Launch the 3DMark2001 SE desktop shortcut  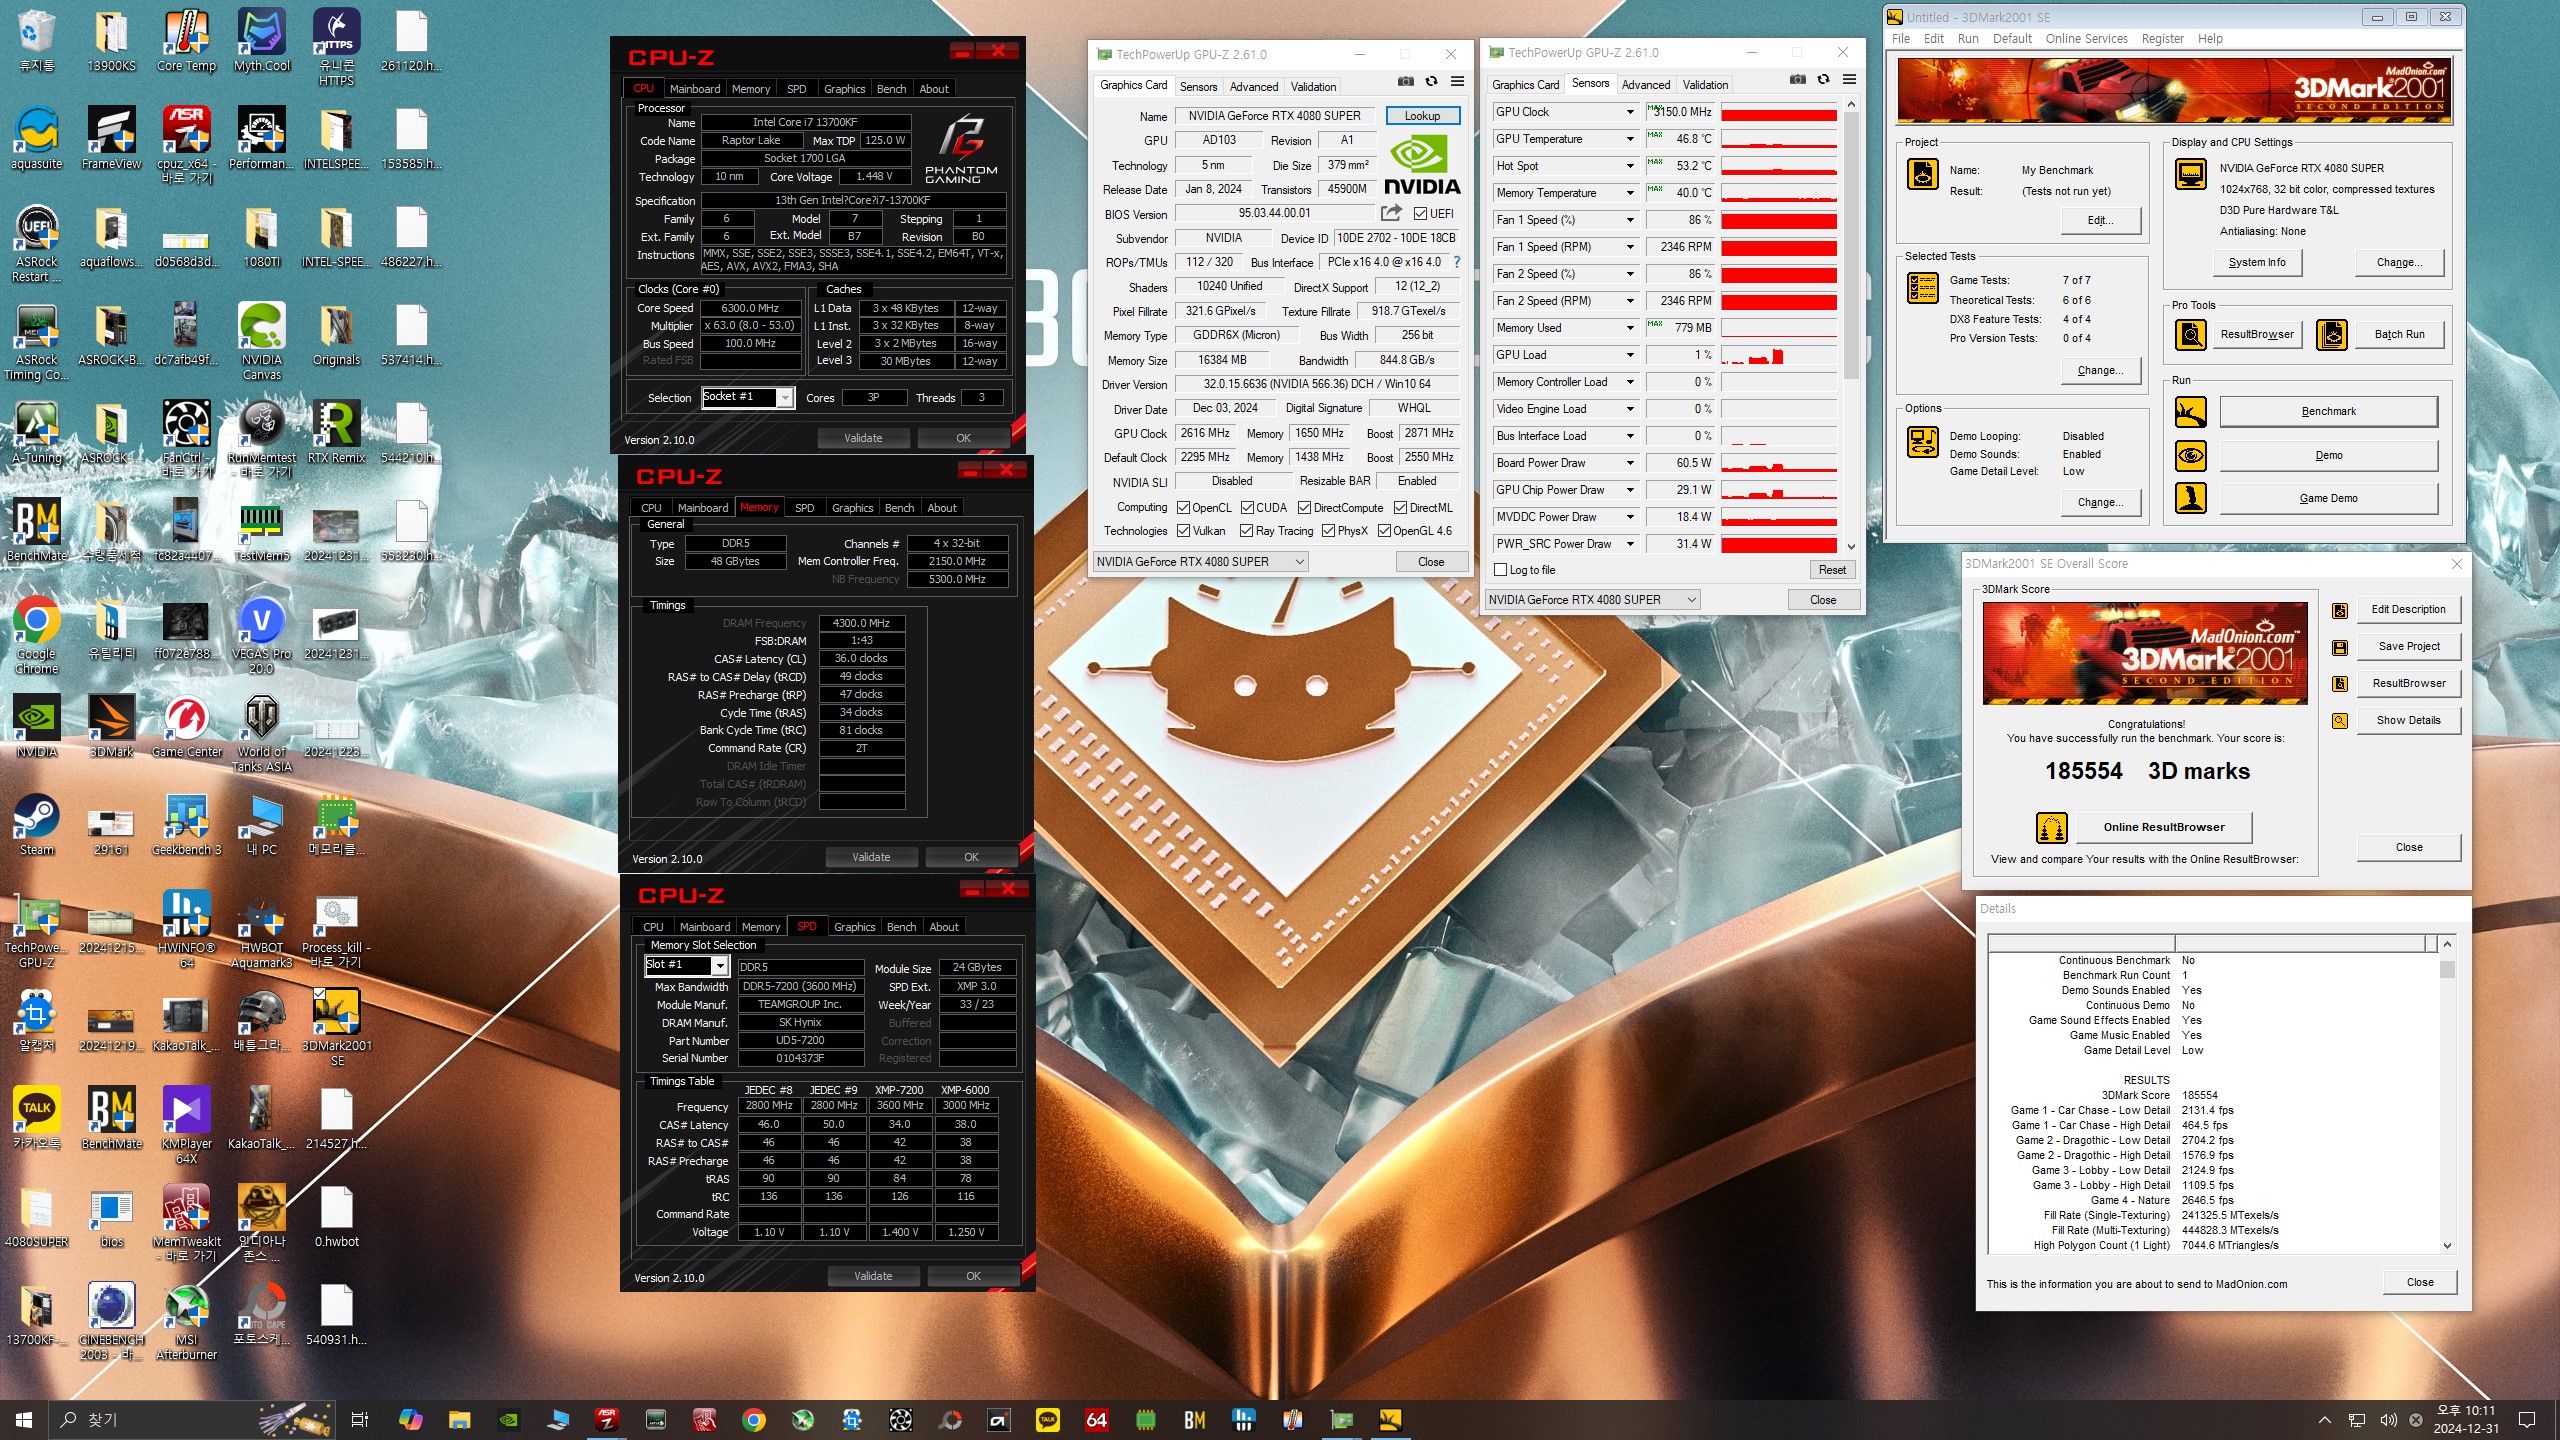[x=336, y=1028]
